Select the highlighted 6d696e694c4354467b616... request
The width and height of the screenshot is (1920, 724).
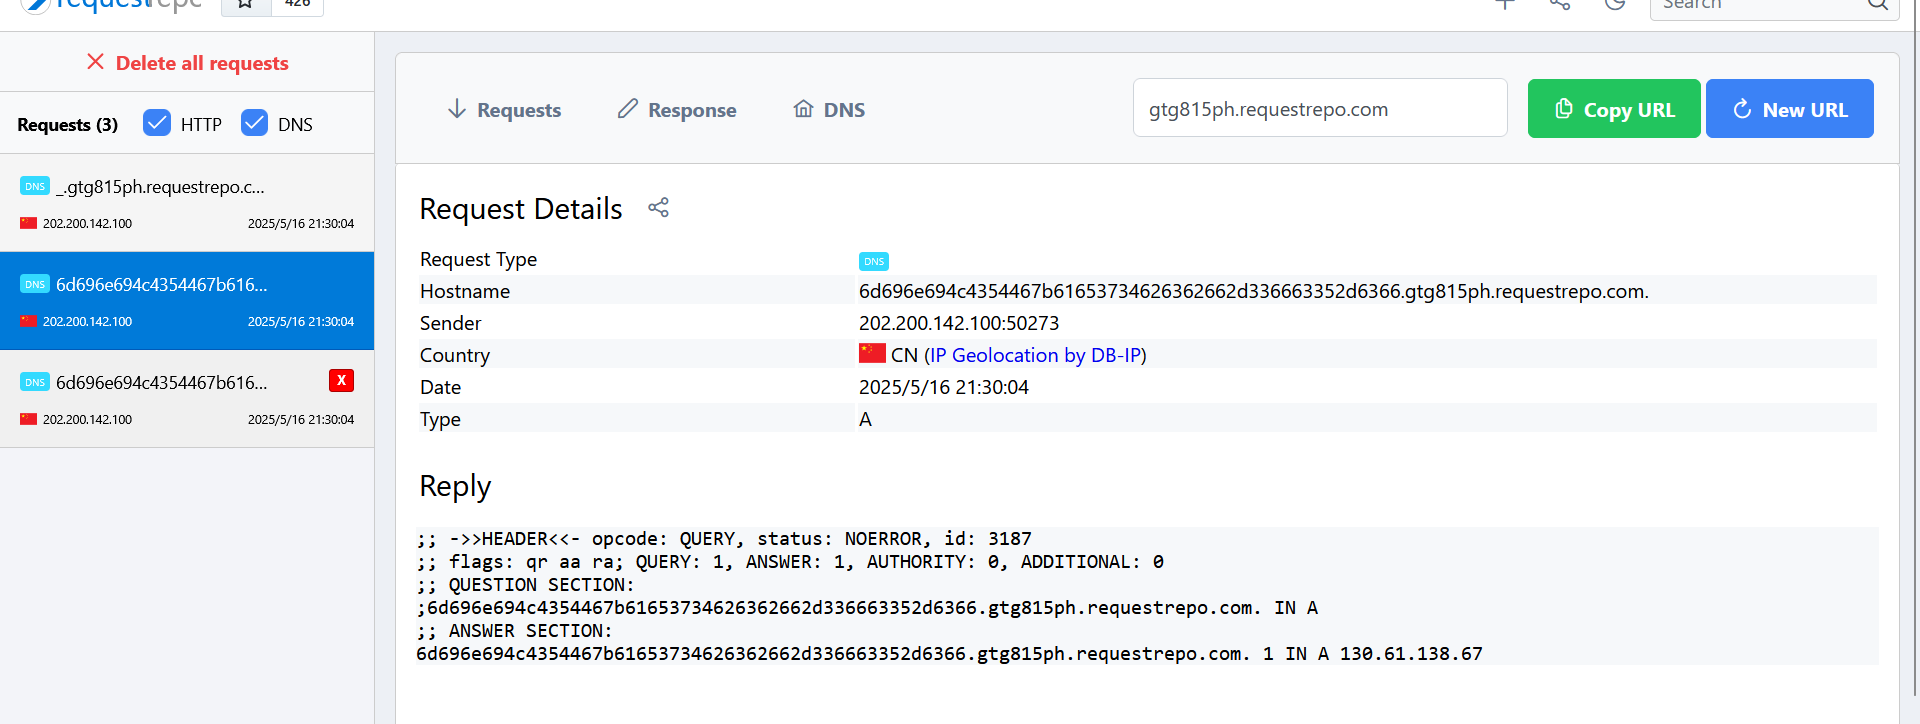click(x=187, y=301)
